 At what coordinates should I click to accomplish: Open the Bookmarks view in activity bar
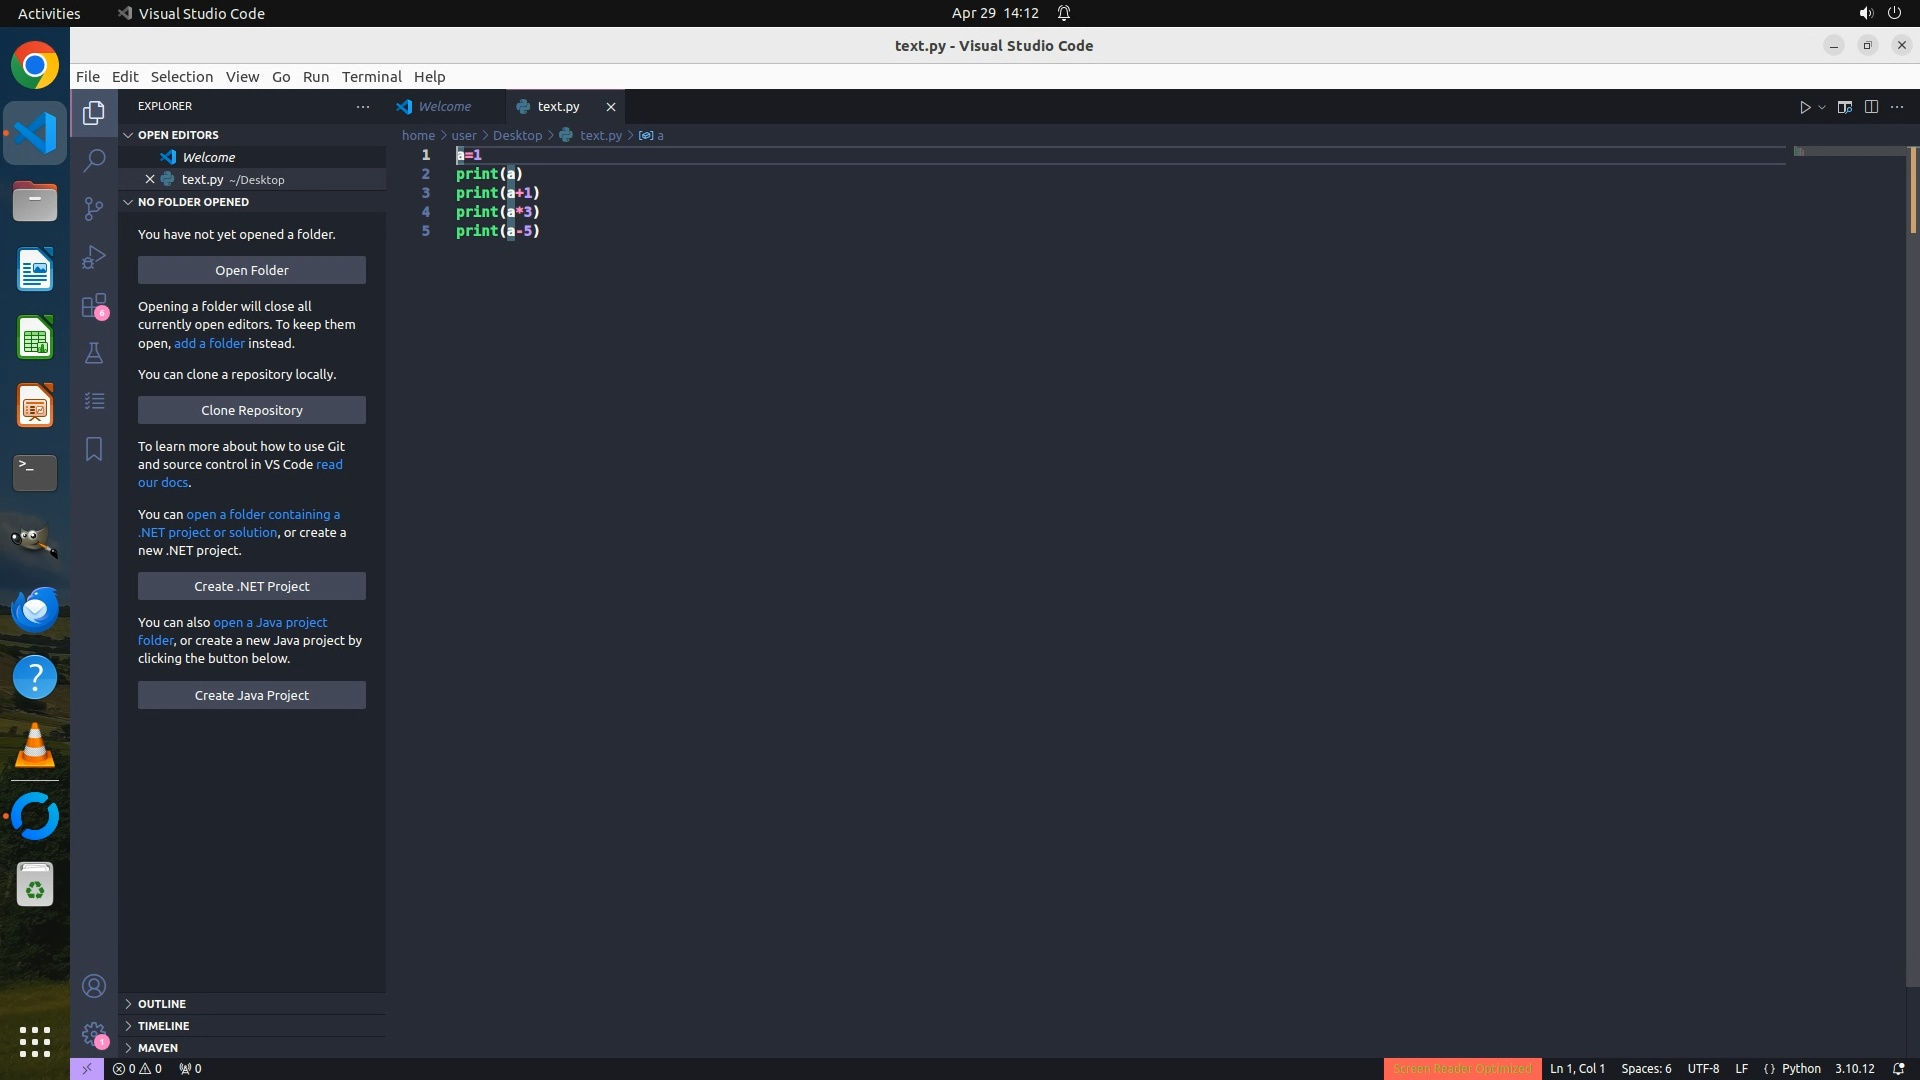(x=94, y=449)
